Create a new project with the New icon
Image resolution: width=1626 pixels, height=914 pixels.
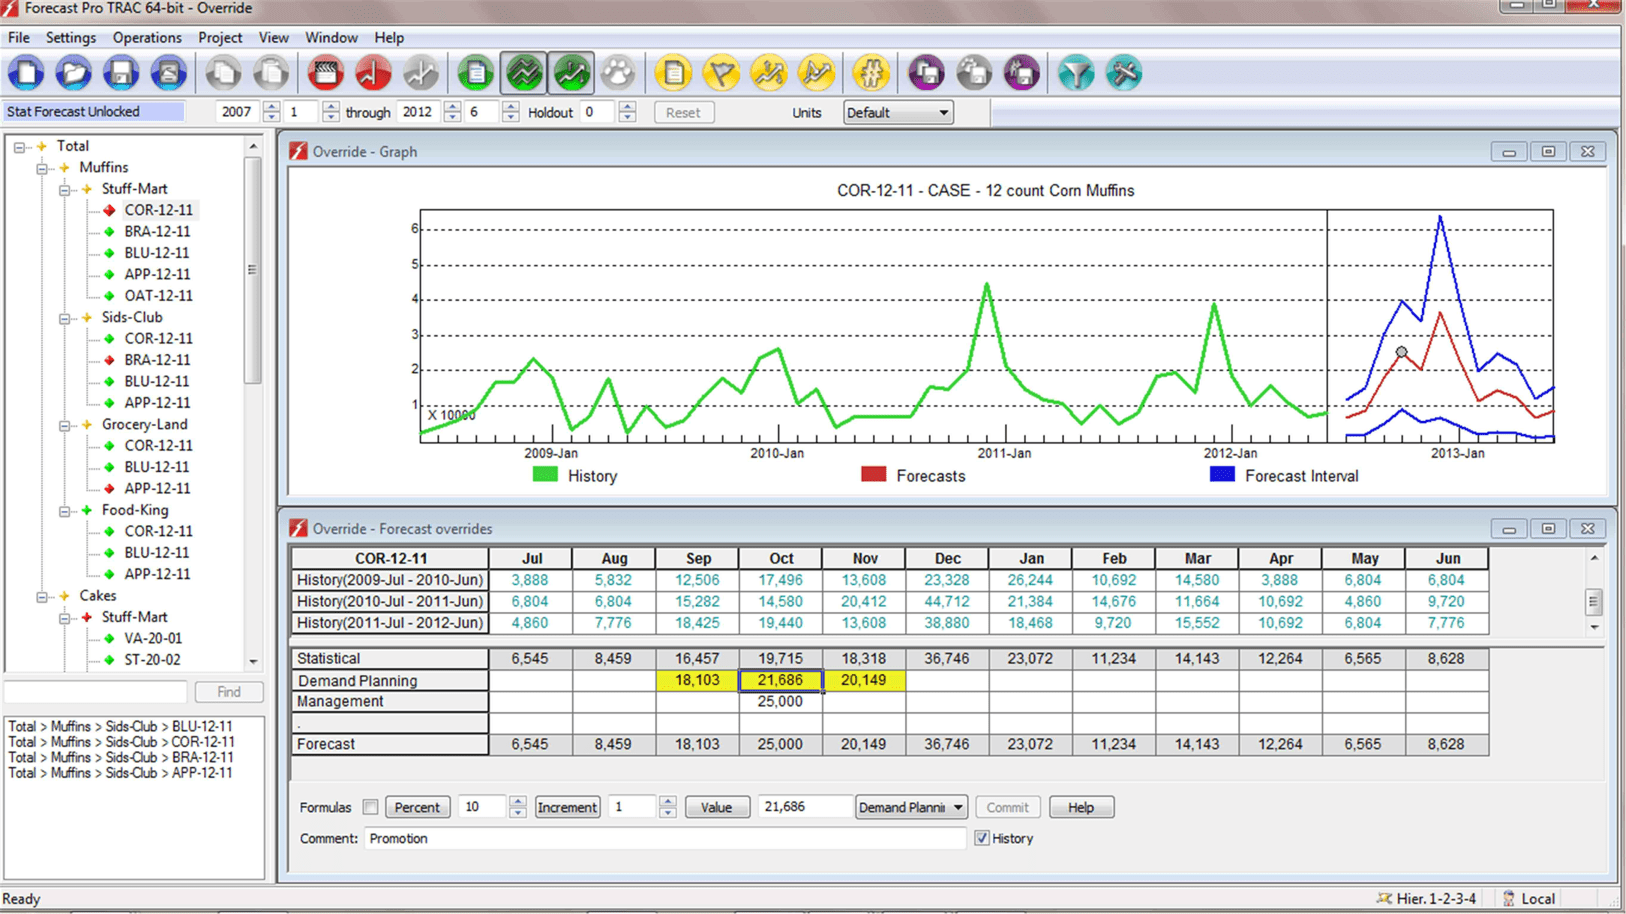(26, 73)
